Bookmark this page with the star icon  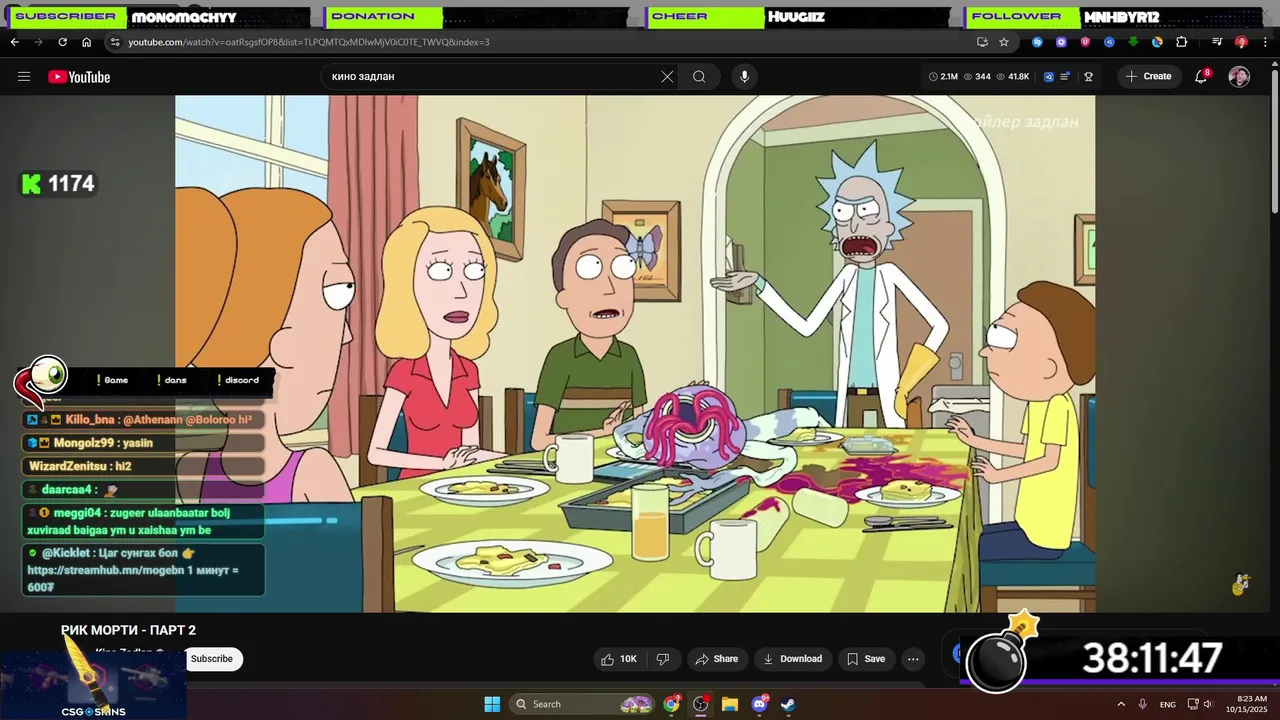click(1004, 42)
